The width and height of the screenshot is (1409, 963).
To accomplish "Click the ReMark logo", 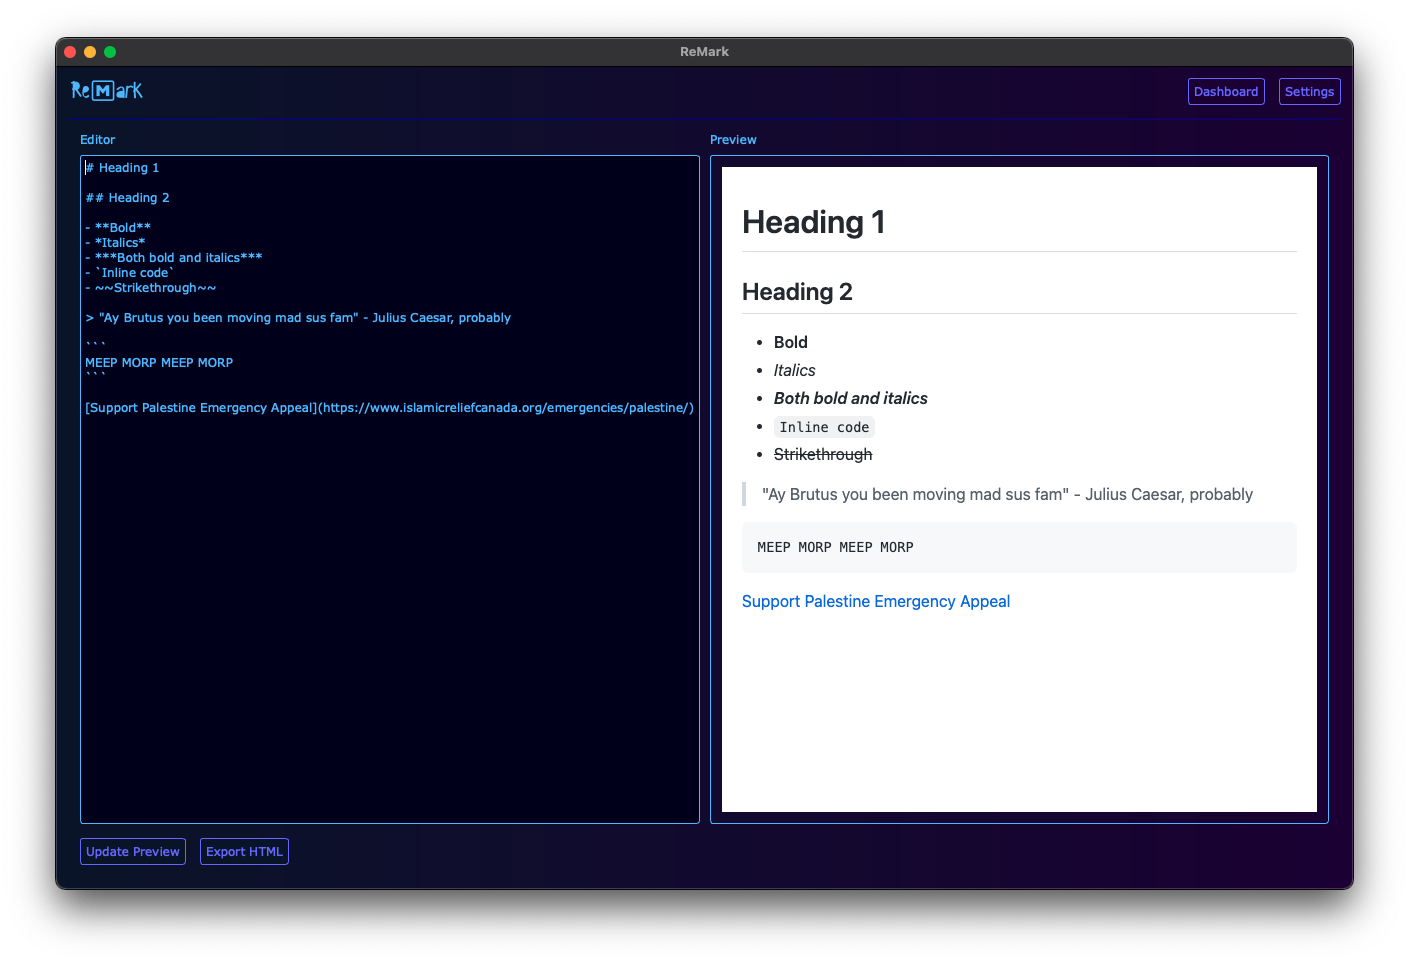I will point(107,91).
